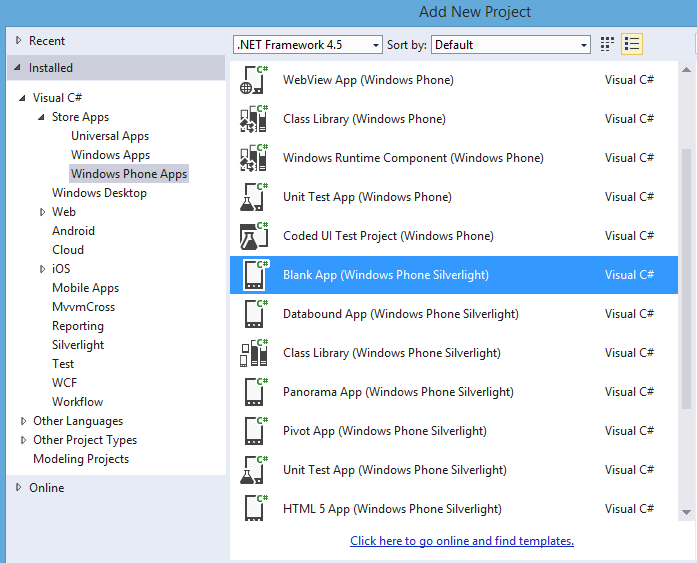Select 'Windows Runtime Component (Windows Phone)' name
Image resolution: width=697 pixels, height=563 pixels.
[x=413, y=158]
